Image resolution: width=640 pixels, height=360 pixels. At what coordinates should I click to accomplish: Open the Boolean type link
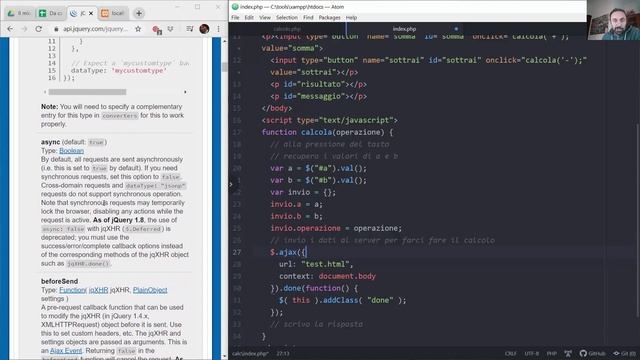[x=71, y=151]
